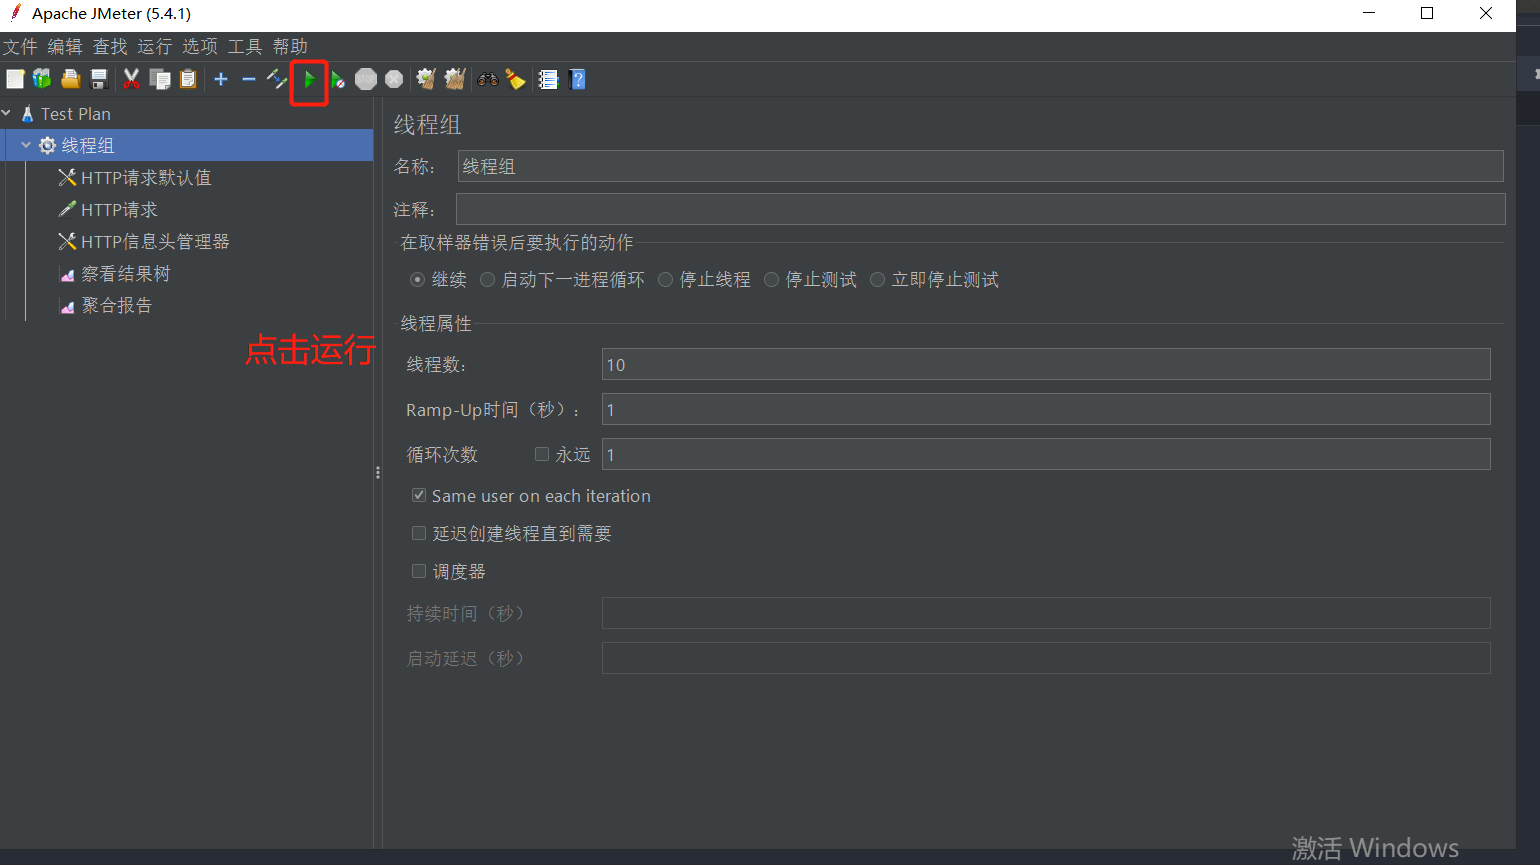
Task: Open the 运行 menu
Action: (155, 47)
